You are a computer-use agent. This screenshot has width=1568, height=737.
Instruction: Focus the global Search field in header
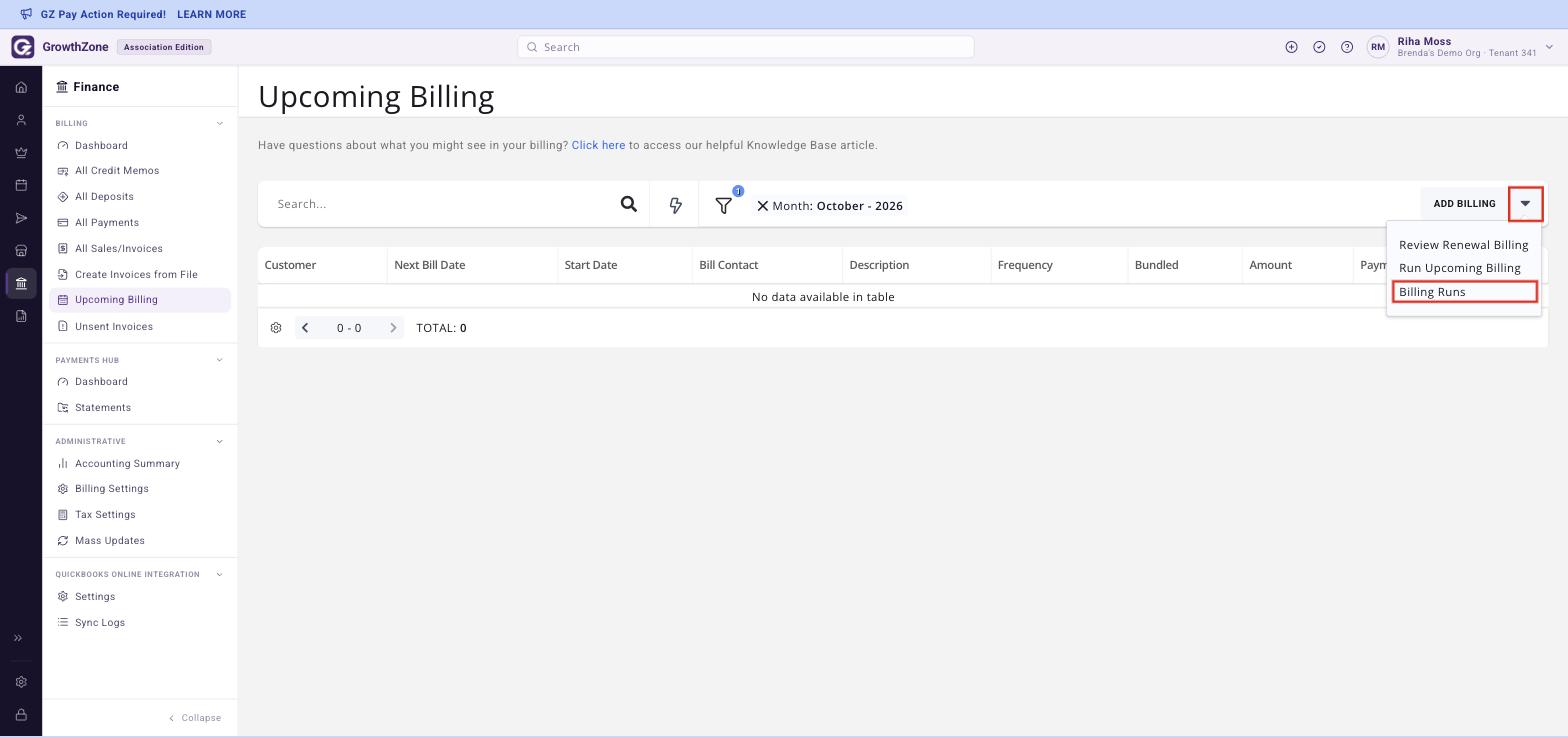746,47
